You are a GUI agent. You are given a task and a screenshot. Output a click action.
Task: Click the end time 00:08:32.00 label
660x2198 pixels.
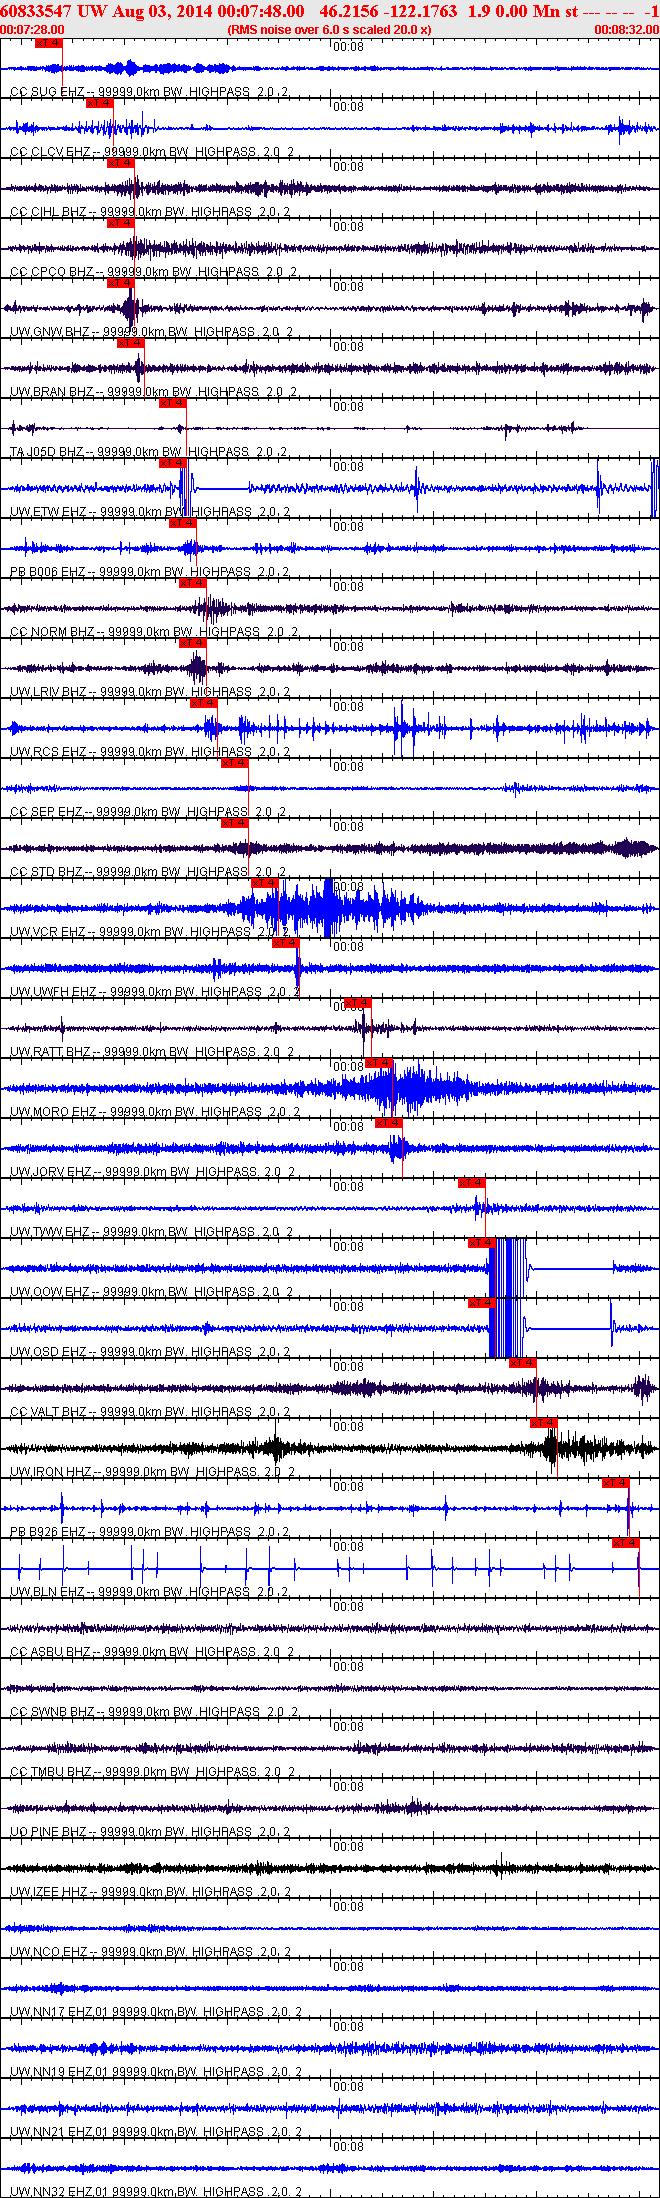627,30
